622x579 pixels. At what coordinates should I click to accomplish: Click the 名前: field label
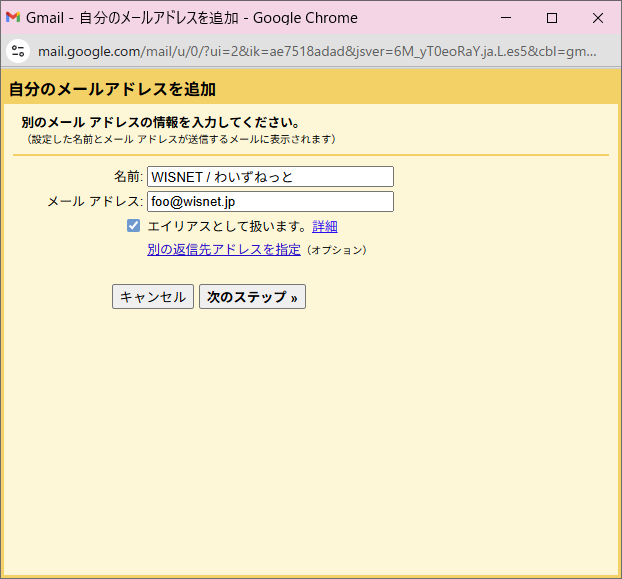point(128,177)
